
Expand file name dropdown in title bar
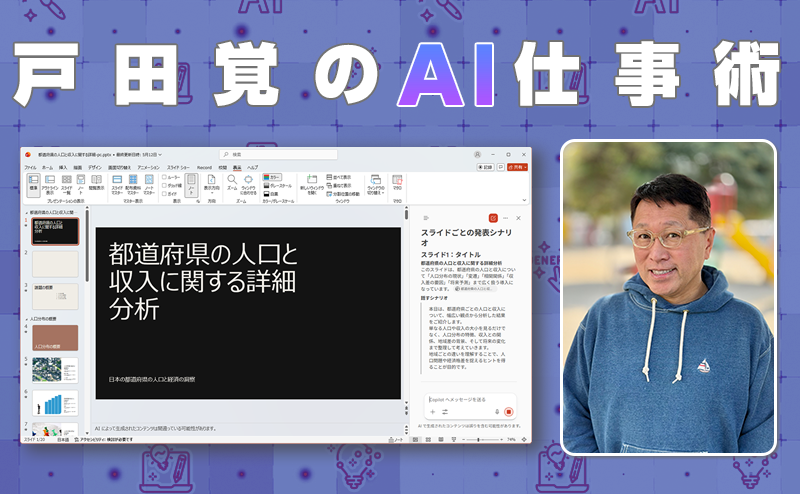click(160, 155)
